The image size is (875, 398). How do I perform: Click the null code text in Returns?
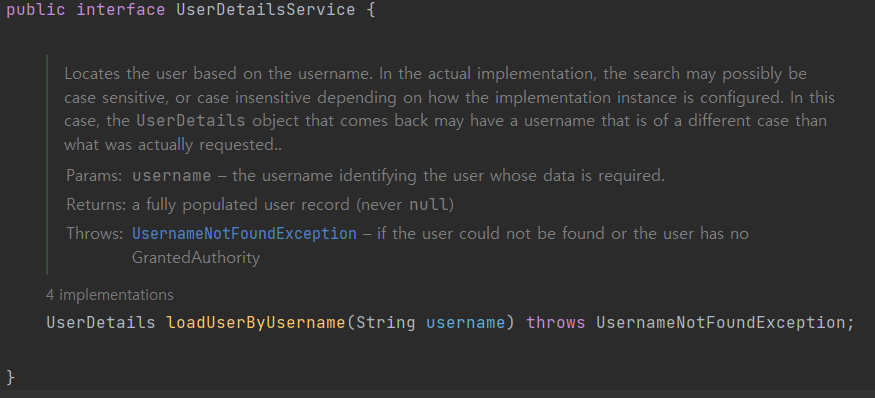429,205
